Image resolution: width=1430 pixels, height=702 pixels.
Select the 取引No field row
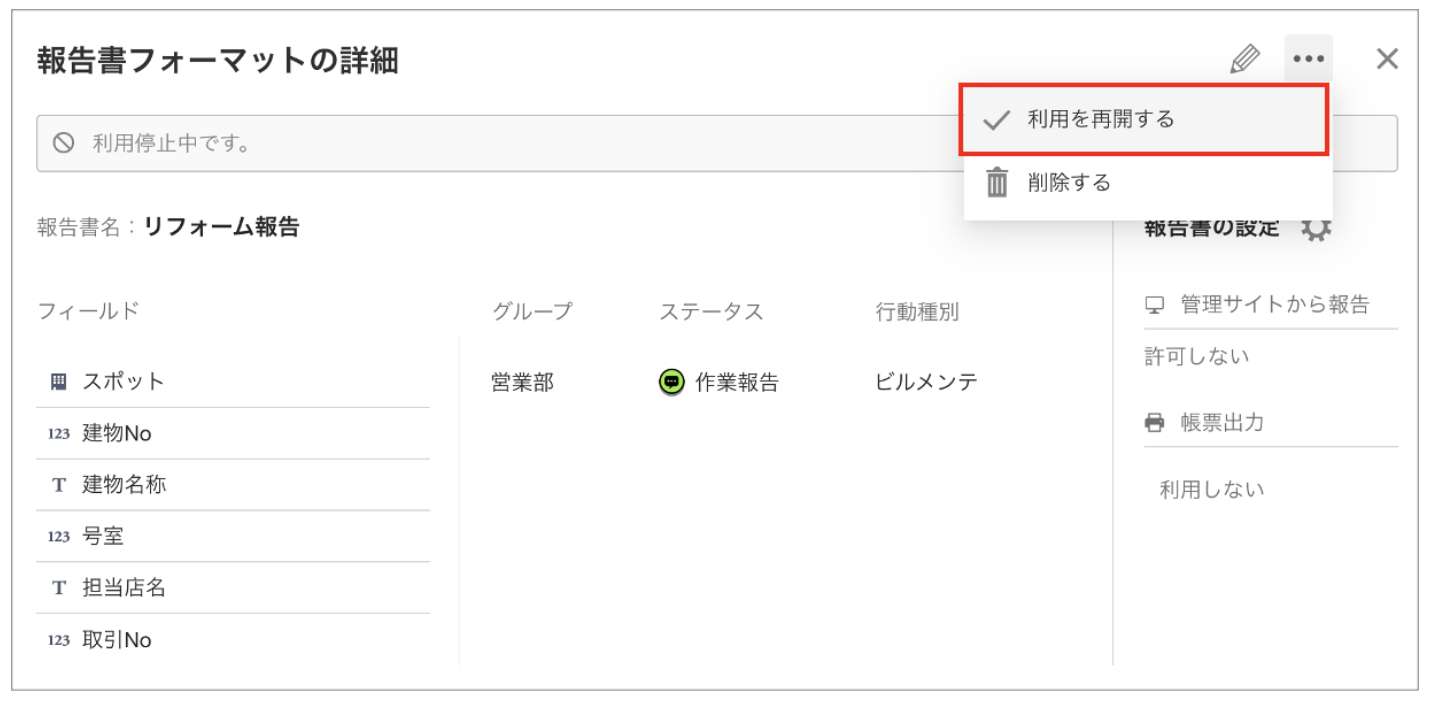[233, 640]
